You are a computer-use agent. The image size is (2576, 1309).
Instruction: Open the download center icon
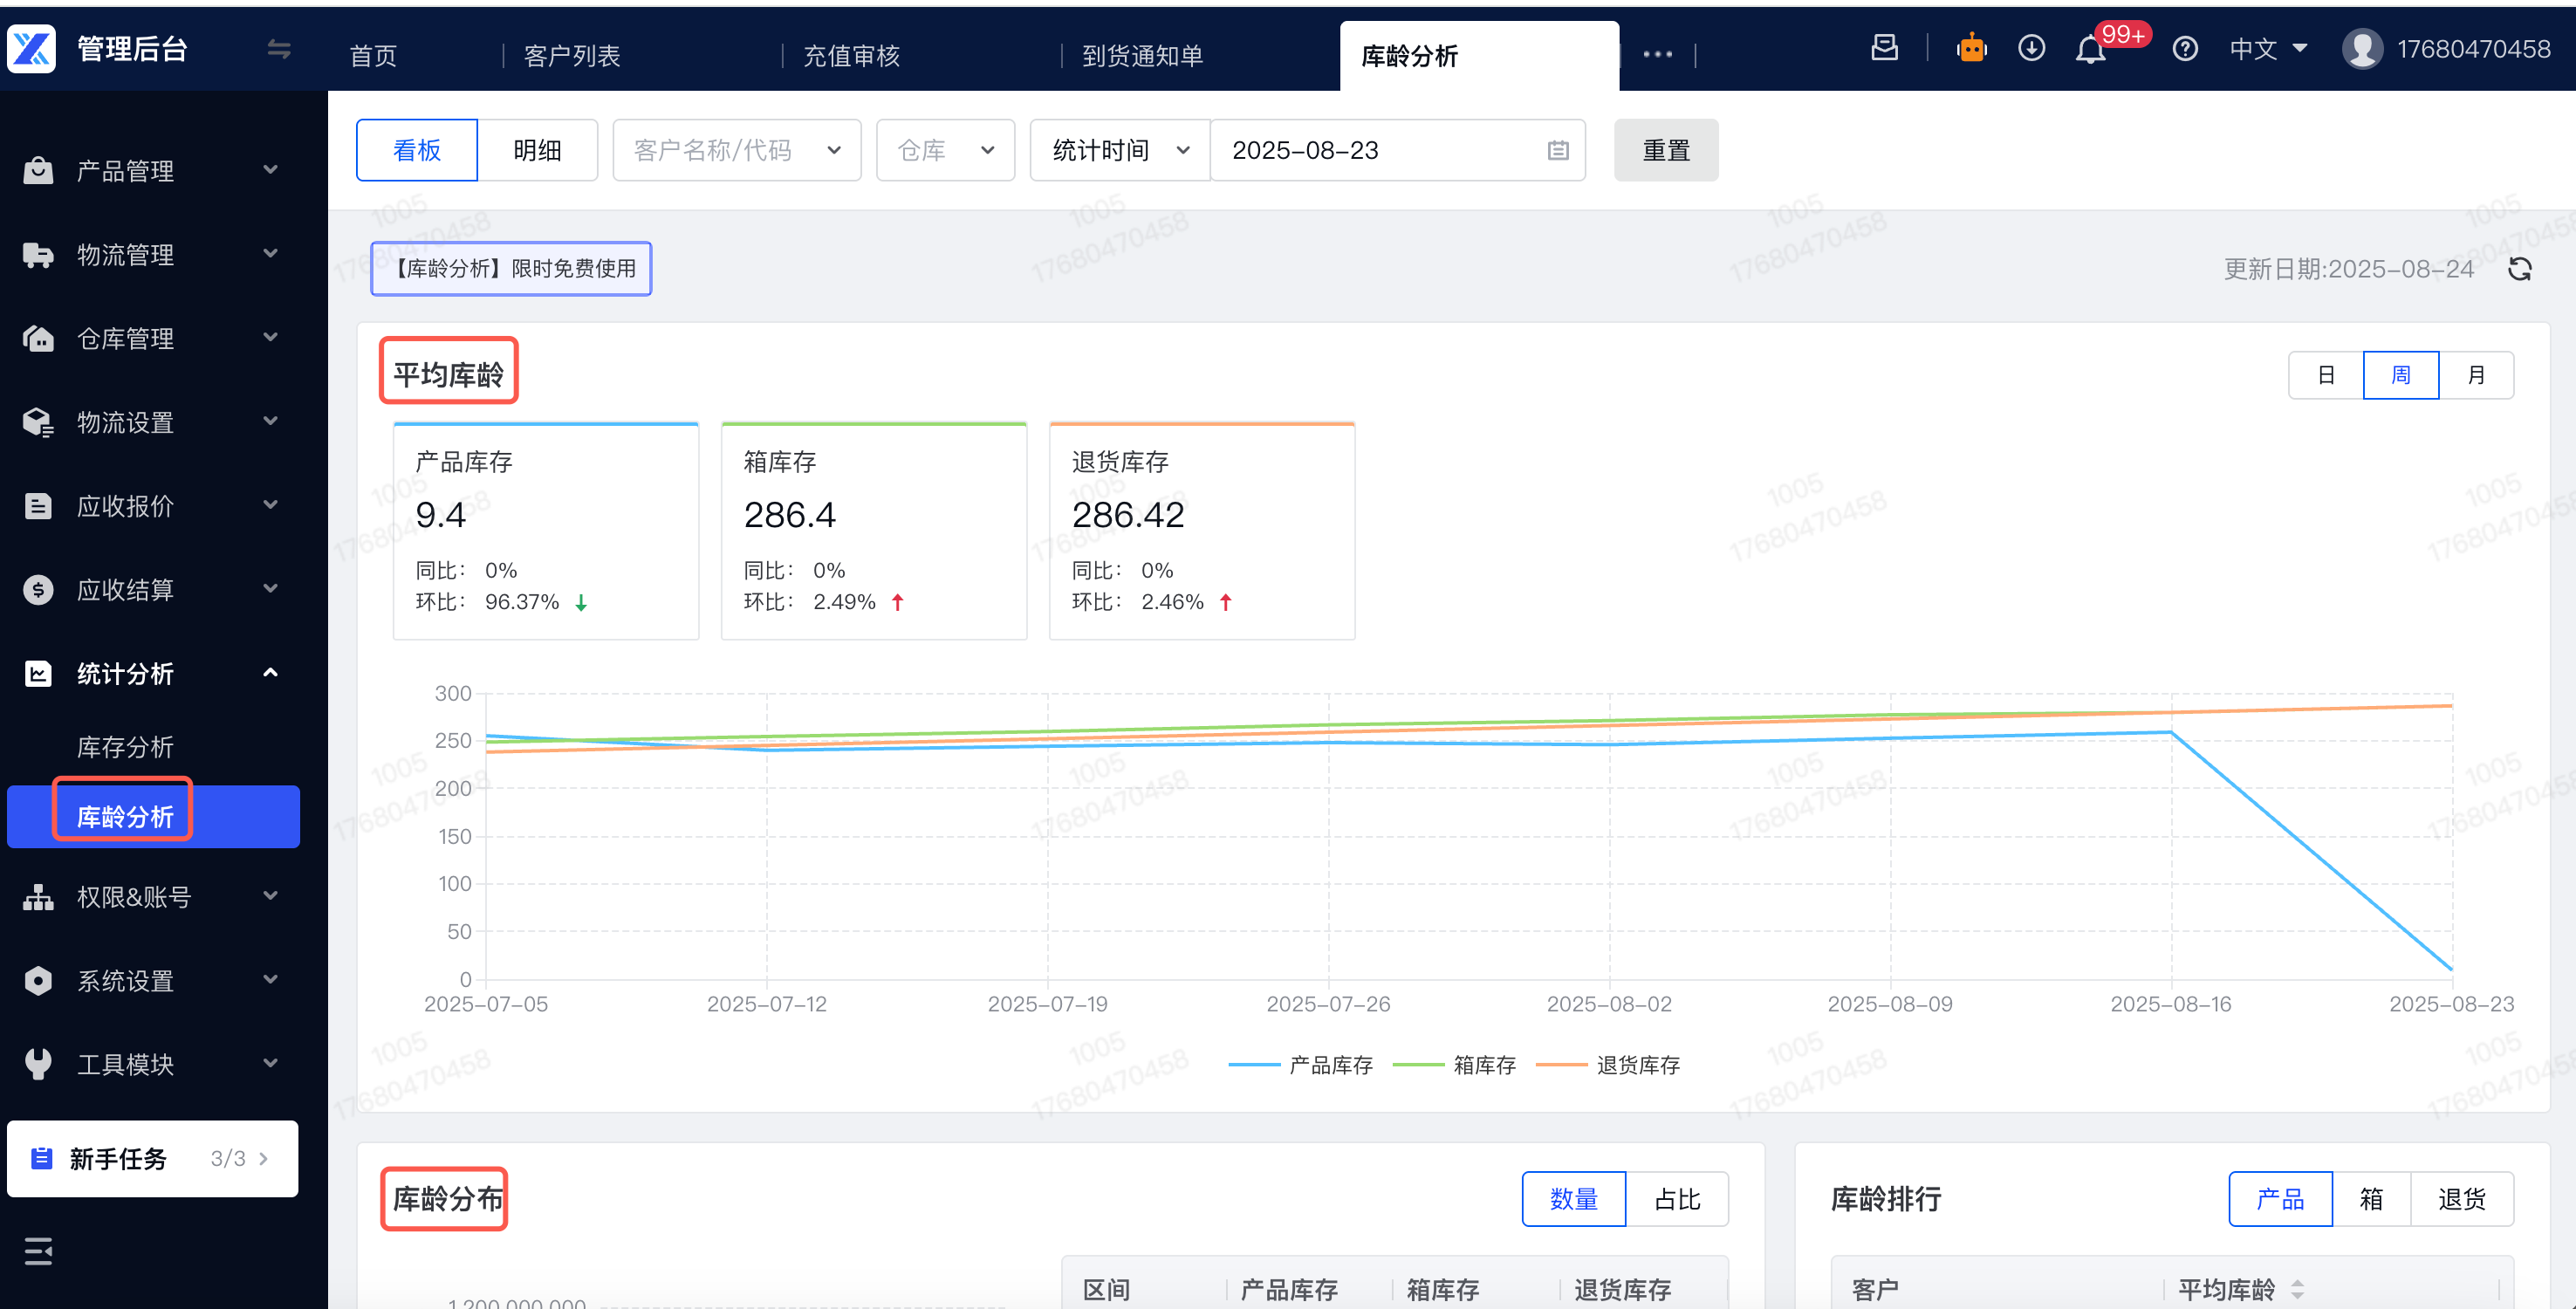[x=2031, y=48]
